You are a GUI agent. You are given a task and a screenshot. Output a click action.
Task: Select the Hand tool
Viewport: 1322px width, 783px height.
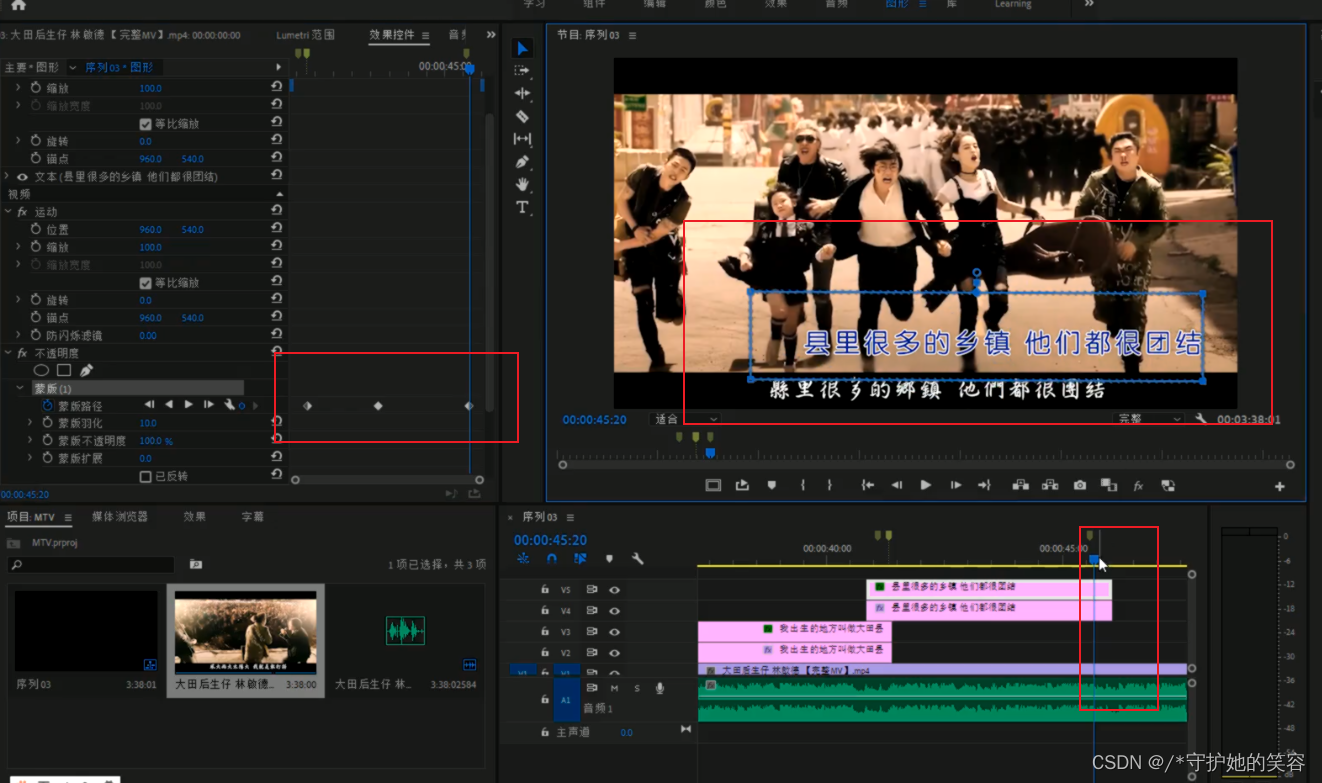point(522,185)
